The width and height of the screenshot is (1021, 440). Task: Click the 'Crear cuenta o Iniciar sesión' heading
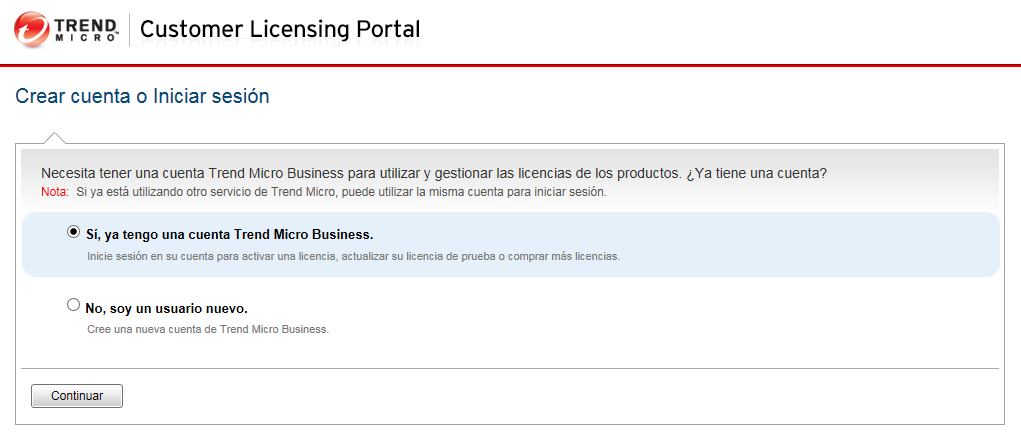(143, 97)
